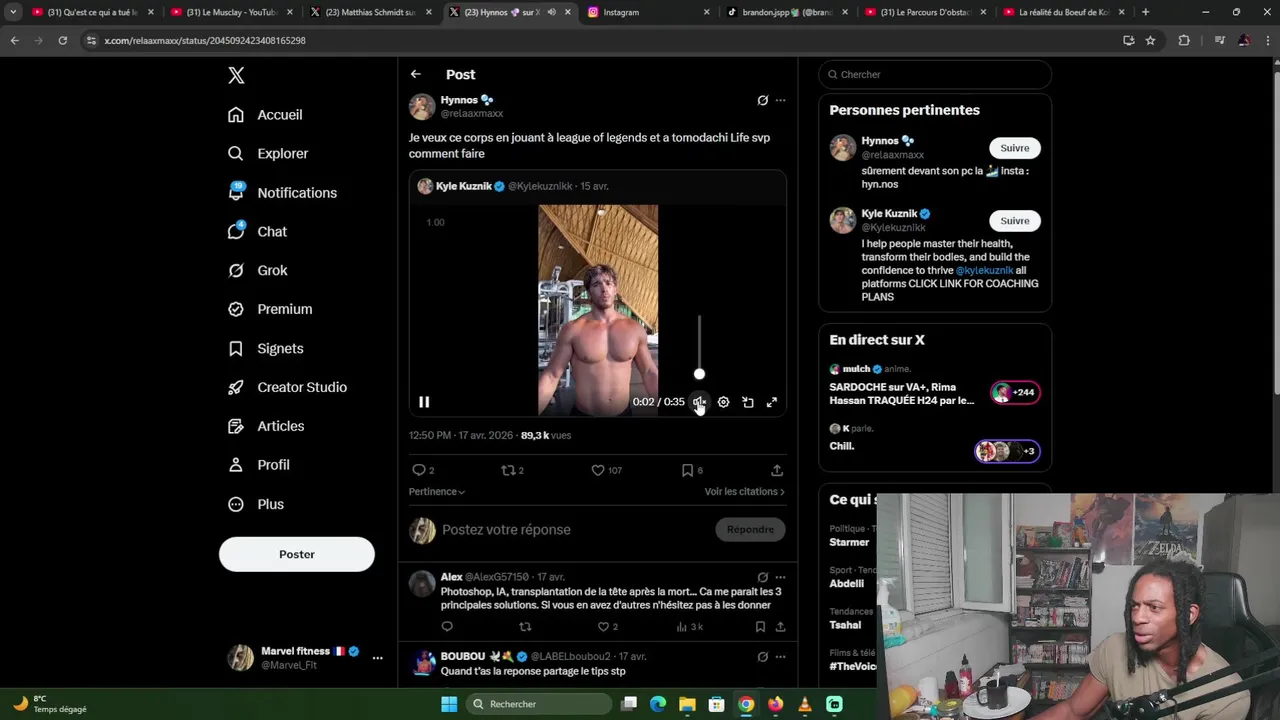Viewport: 1280px width, 720px height.
Task: Adjust the video volume slider handle
Action: (699, 374)
